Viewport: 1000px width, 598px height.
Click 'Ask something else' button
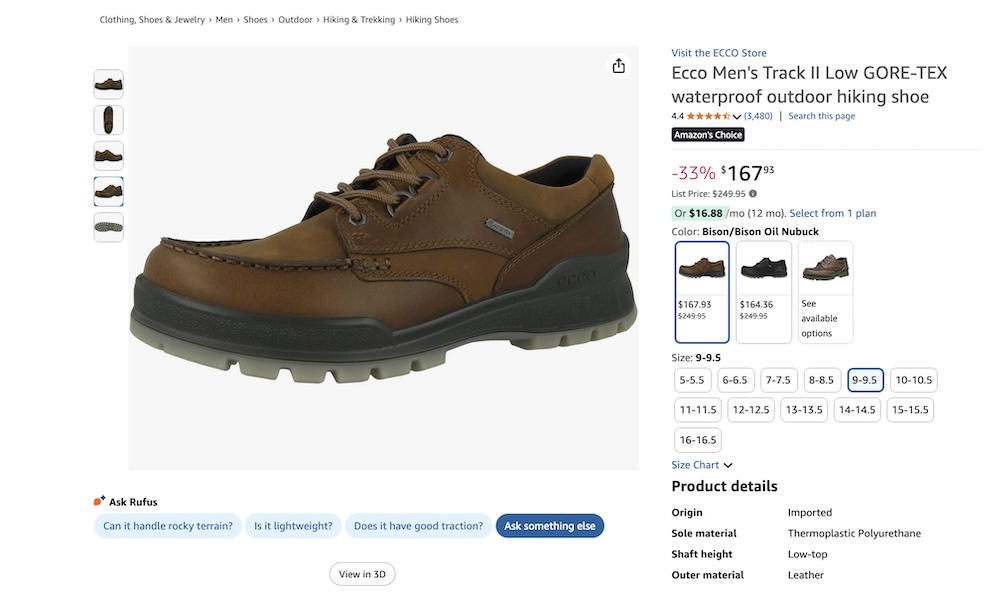pos(549,526)
